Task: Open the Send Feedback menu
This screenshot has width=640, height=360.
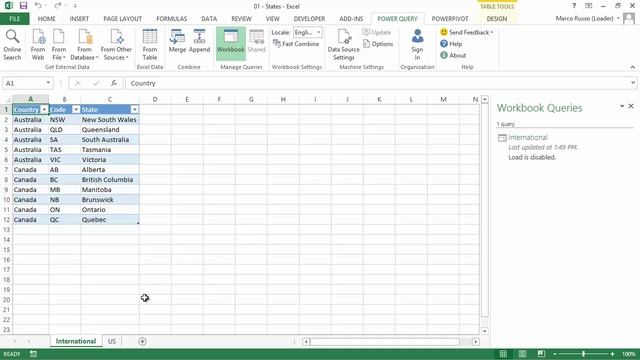Action: point(467,32)
